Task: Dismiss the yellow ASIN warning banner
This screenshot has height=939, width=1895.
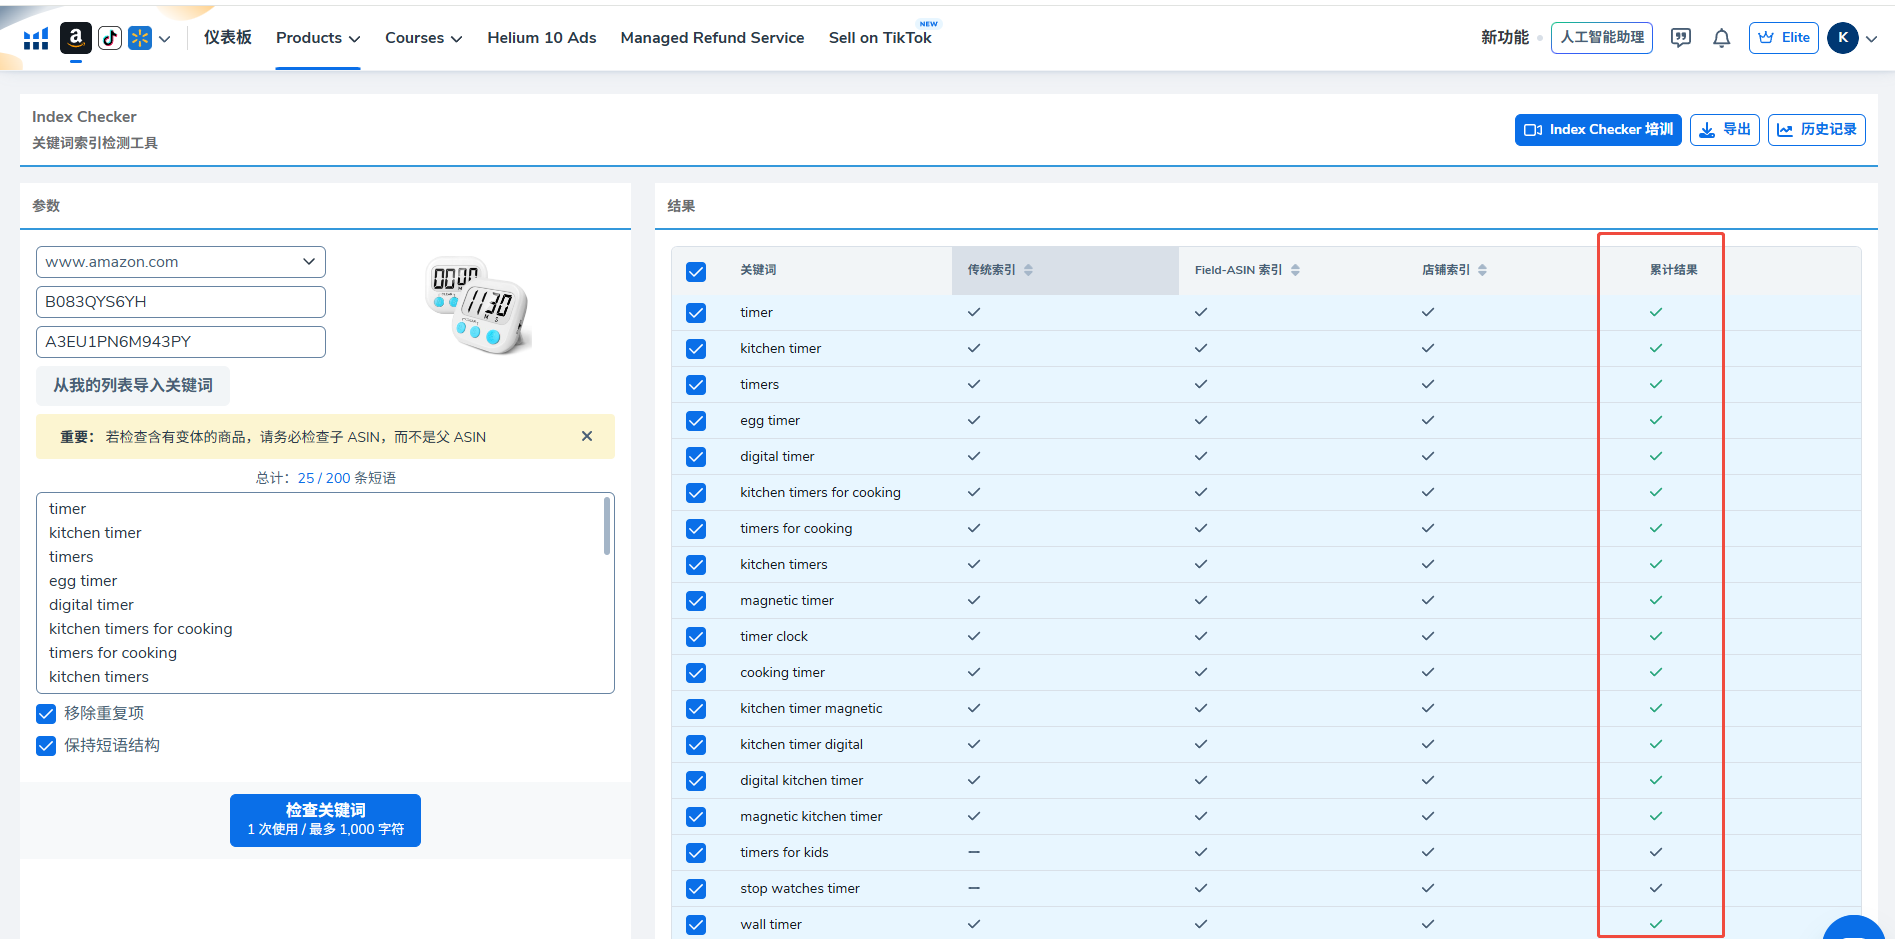Action: point(587,436)
